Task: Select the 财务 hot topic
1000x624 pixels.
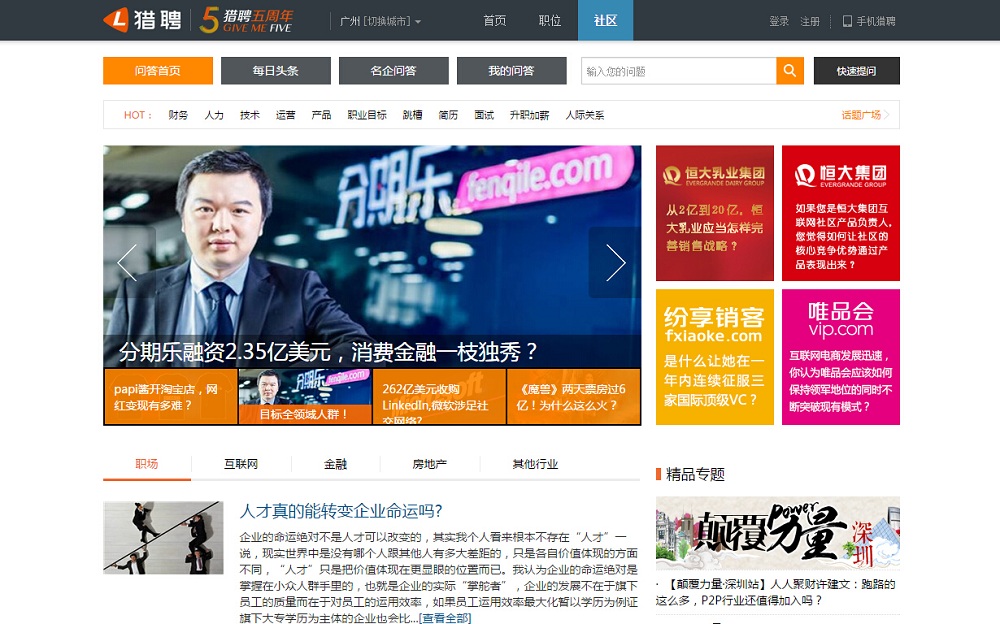Action: point(178,115)
